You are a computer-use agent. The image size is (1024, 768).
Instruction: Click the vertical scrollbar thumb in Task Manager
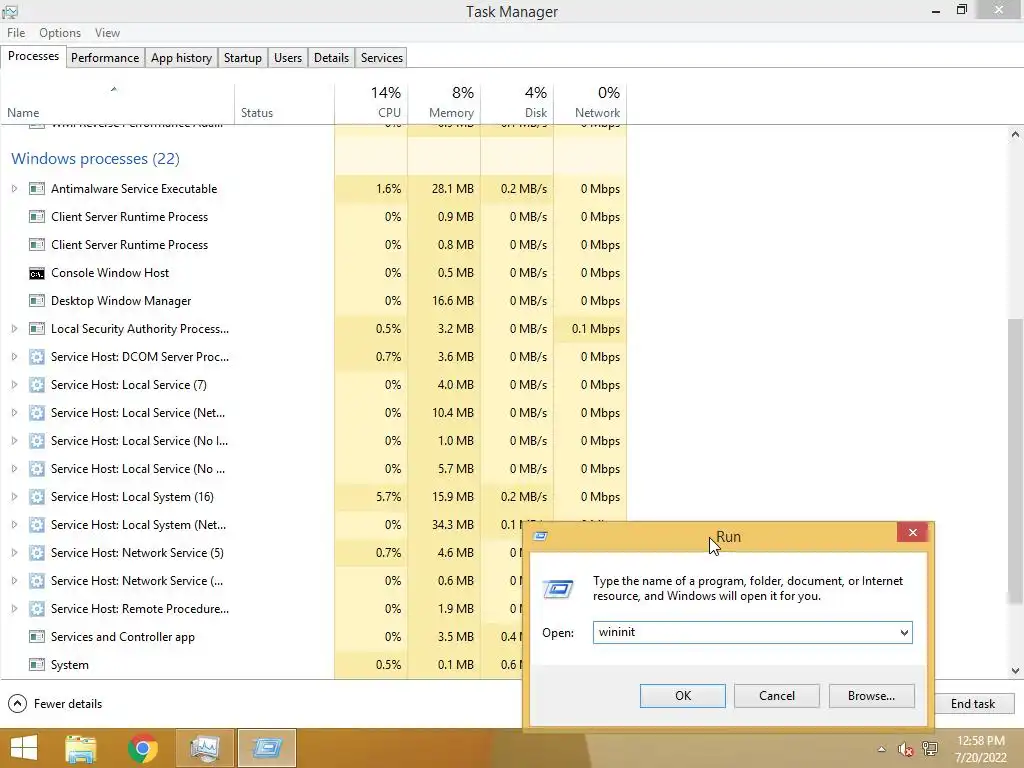tap(1015, 461)
